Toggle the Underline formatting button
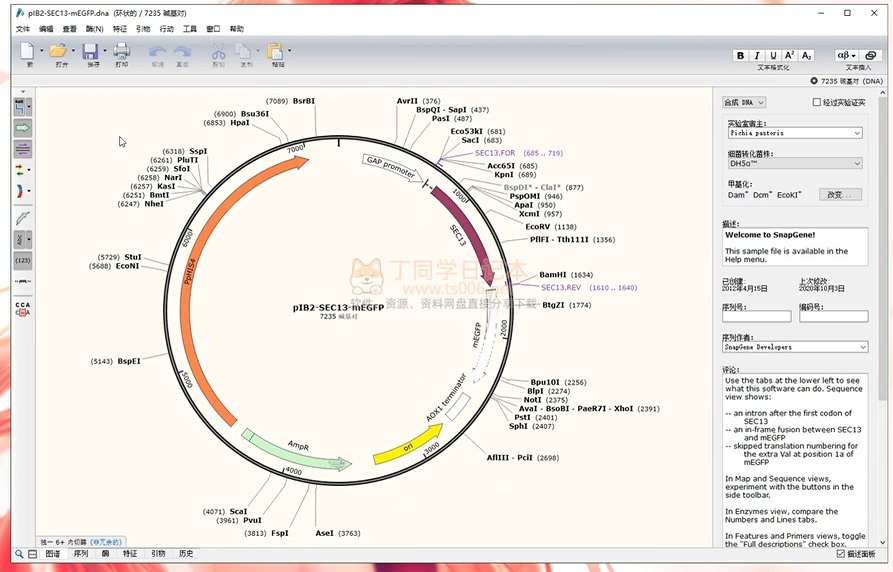The image size is (893, 572). (x=773, y=56)
